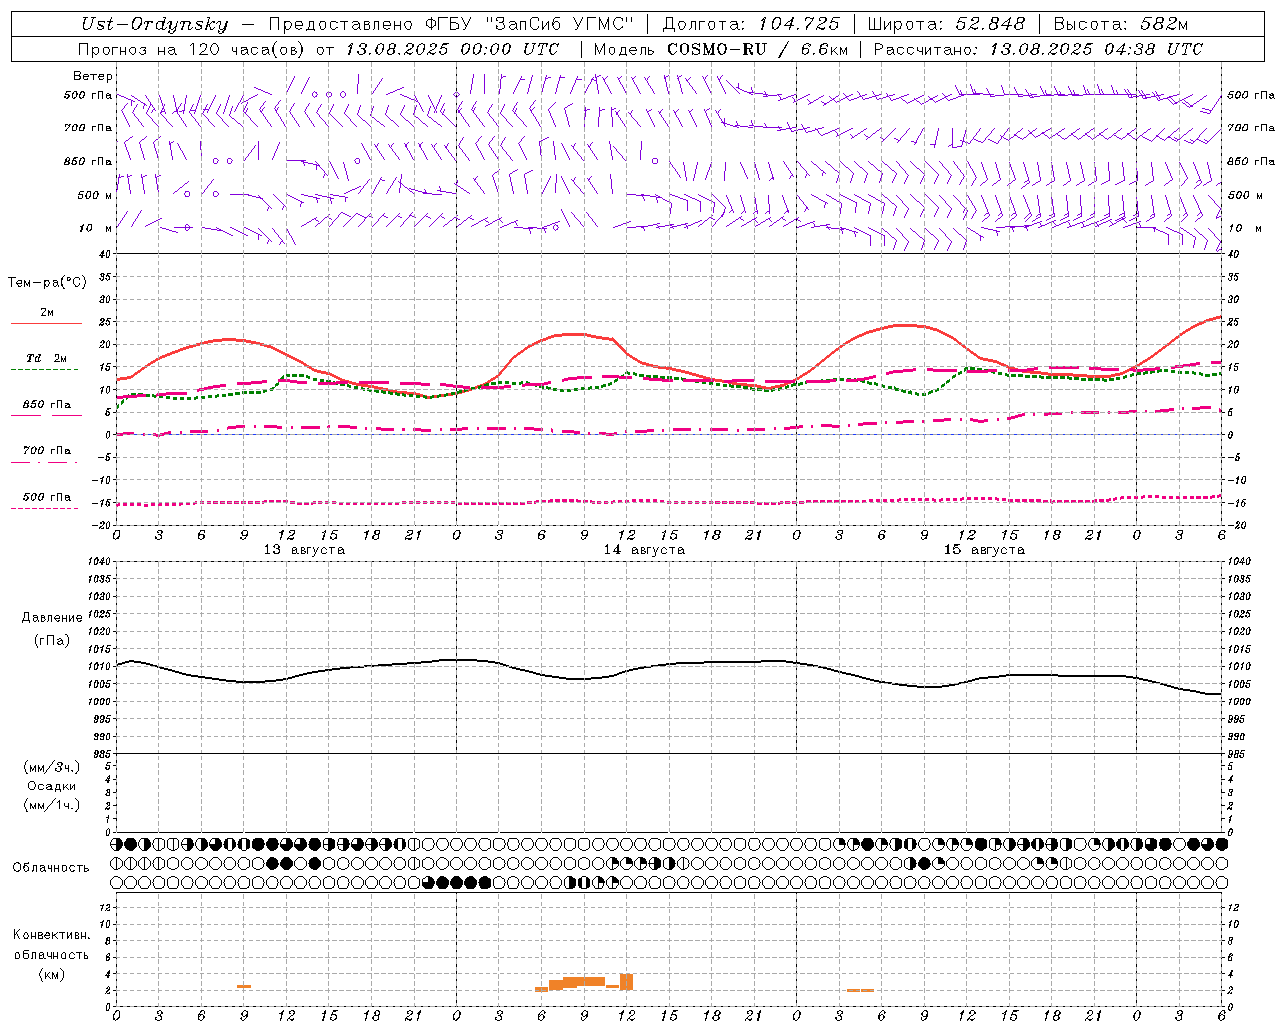
Task: Click the Ust-Ordynsky station title
Action: [155, 24]
